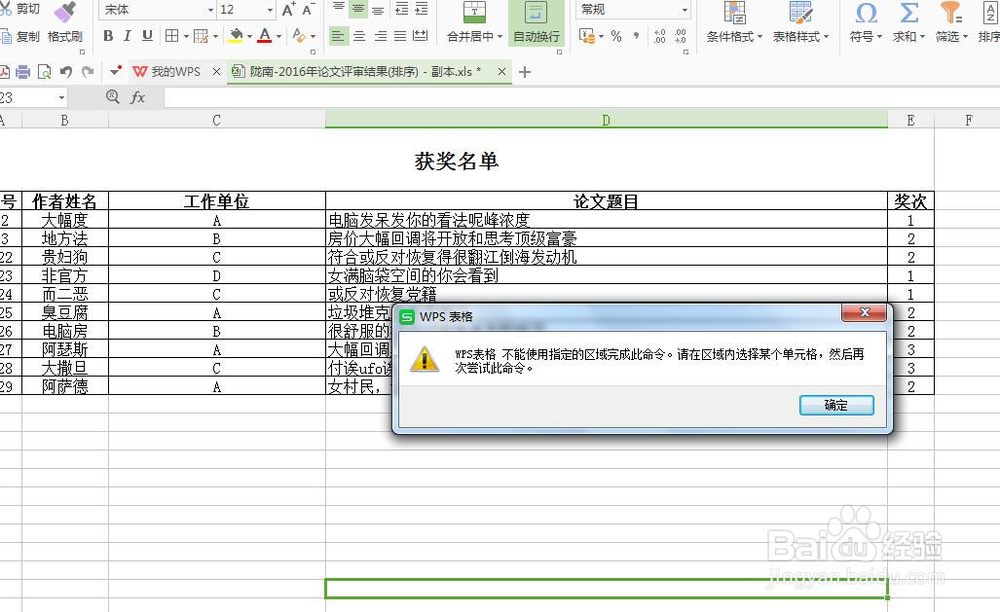Close the 我的WPS tab
Screen dimensions: 1000x612
(x=216, y=72)
